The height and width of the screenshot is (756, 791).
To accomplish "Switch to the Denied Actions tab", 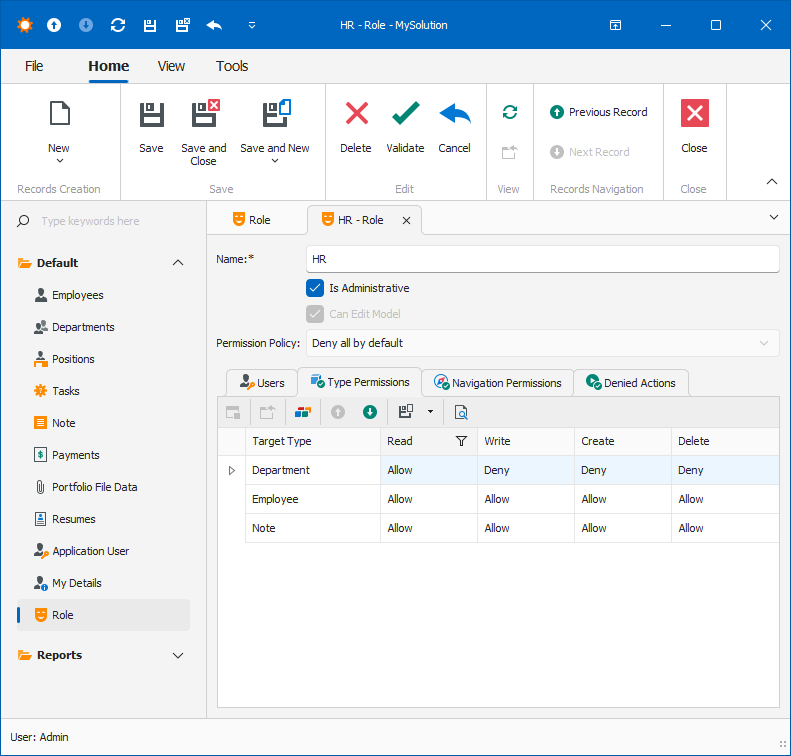I will click(x=631, y=383).
